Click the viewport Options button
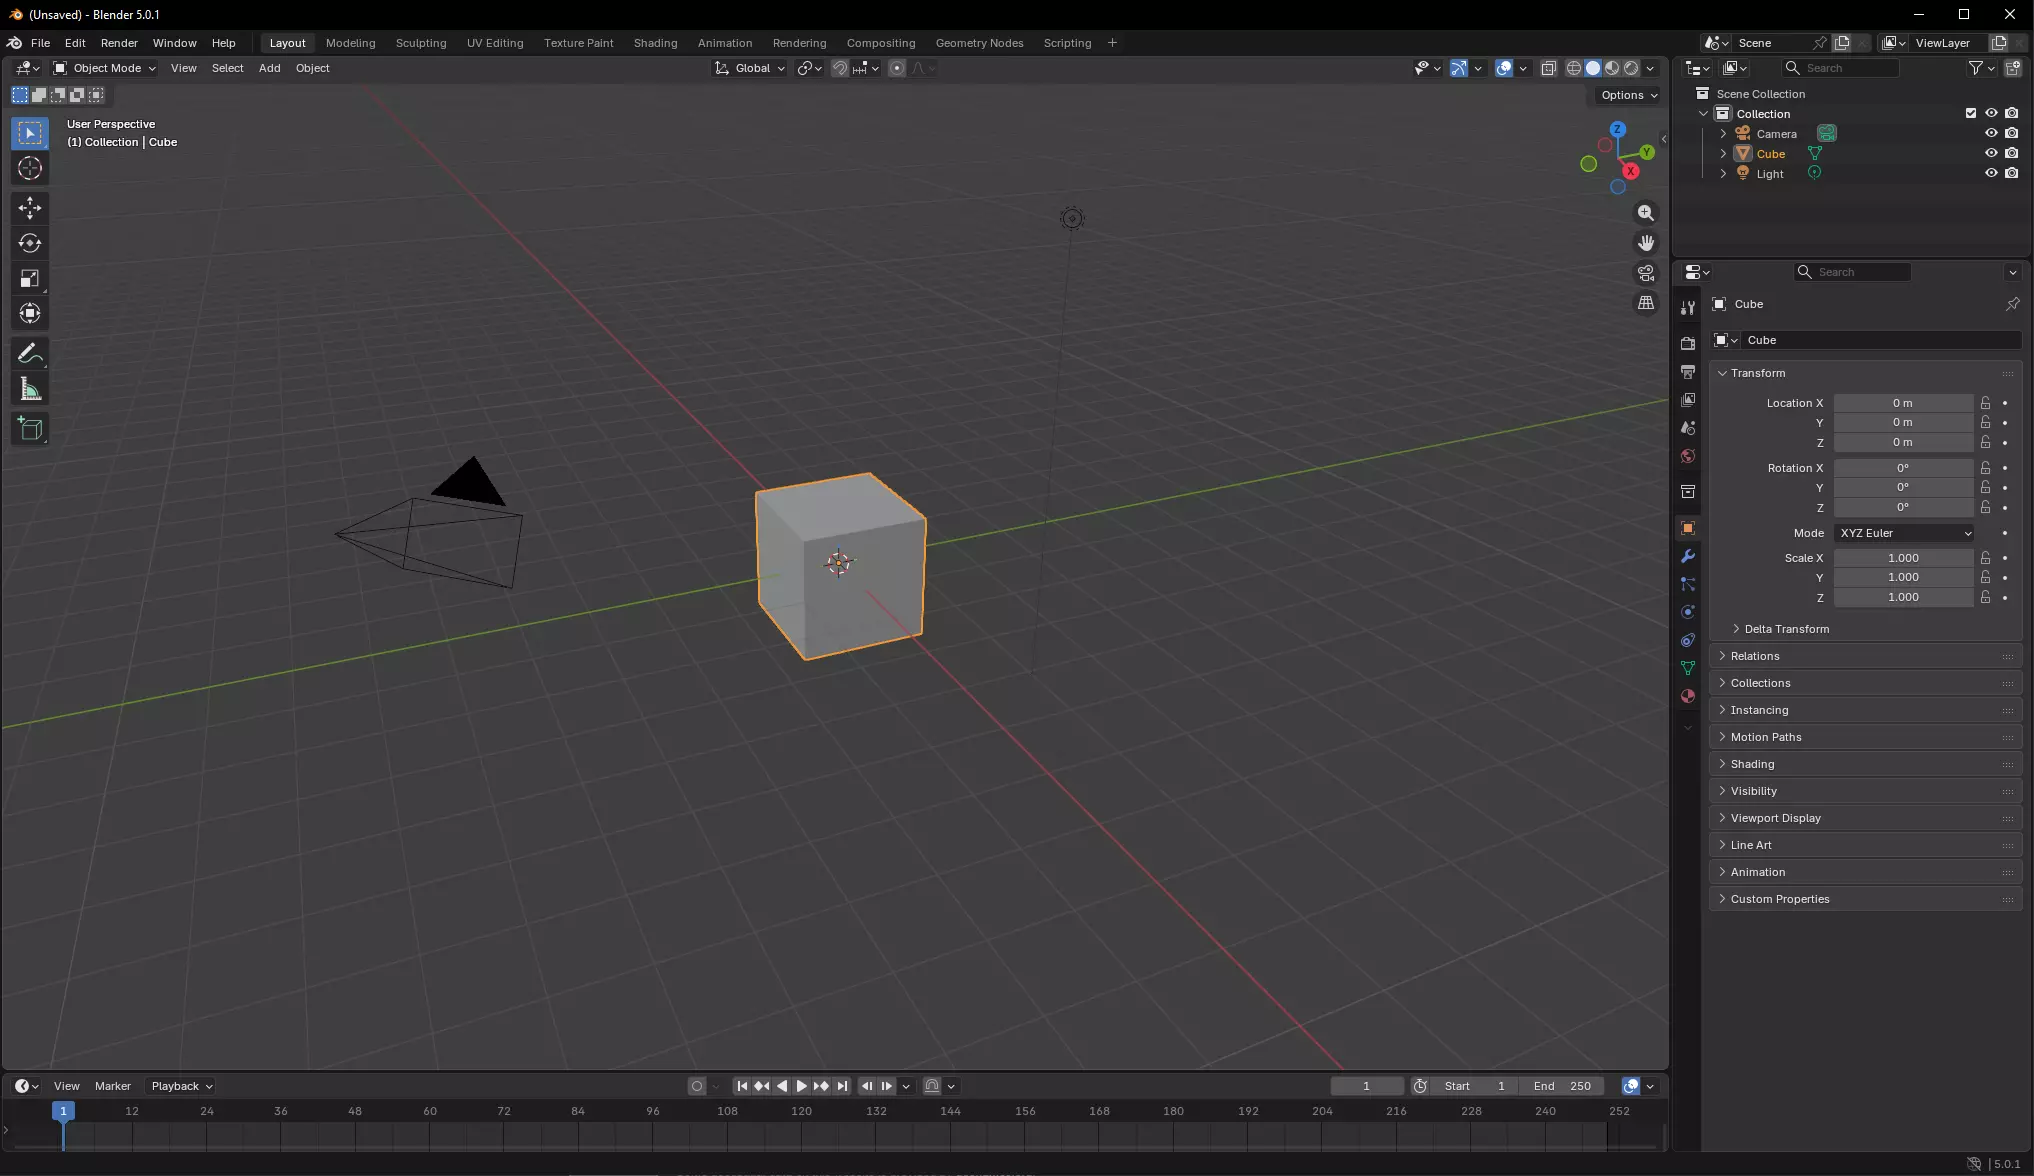The image size is (2034, 1176). click(x=1628, y=95)
